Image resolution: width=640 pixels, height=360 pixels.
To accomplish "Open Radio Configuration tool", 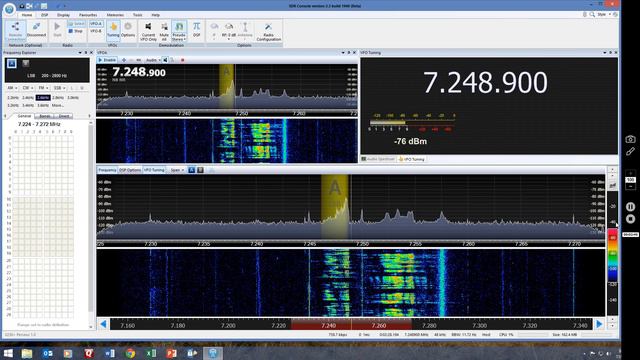I will pyautogui.click(x=269, y=31).
